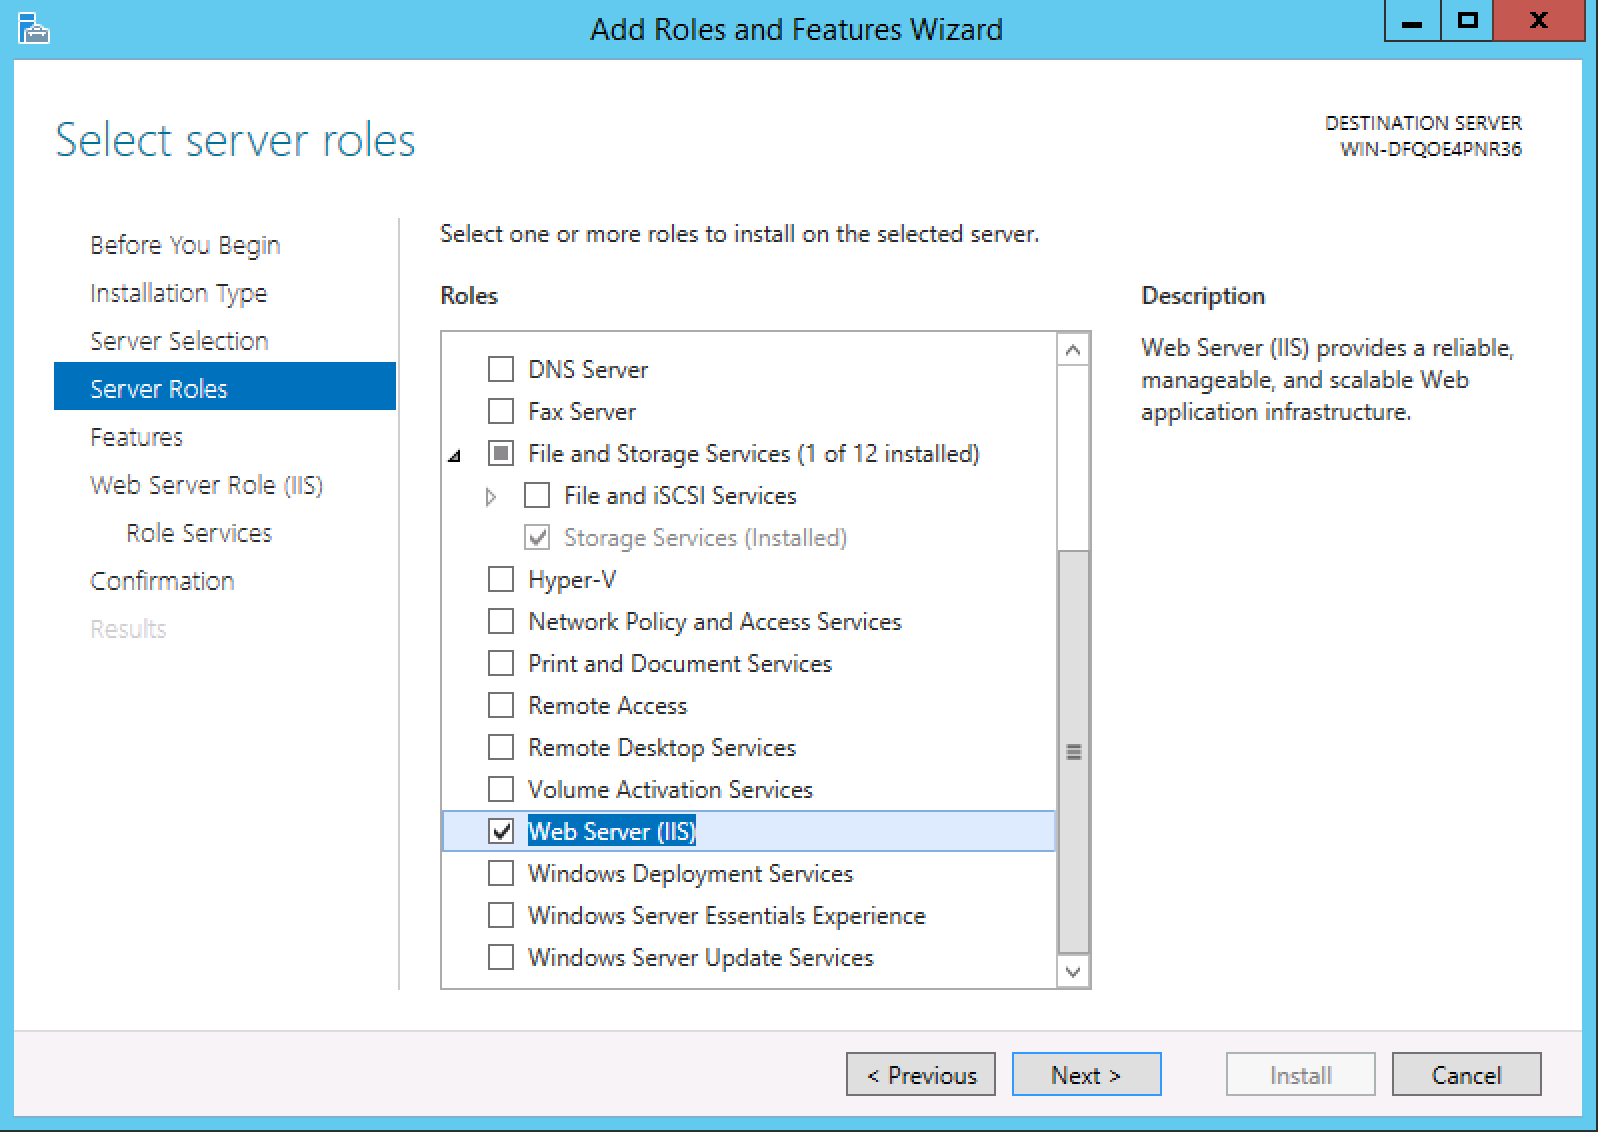Screen dimensions: 1598x1132
Task: Cancel the wizard
Action: (x=1466, y=1075)
